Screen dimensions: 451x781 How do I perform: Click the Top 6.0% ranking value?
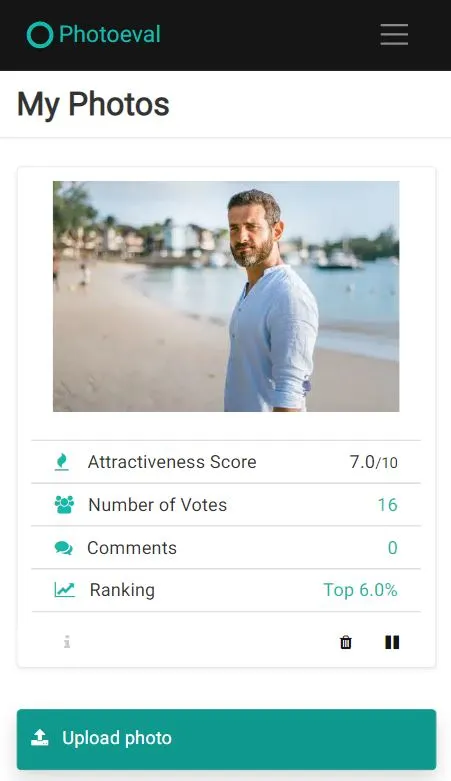coord(360,590)
